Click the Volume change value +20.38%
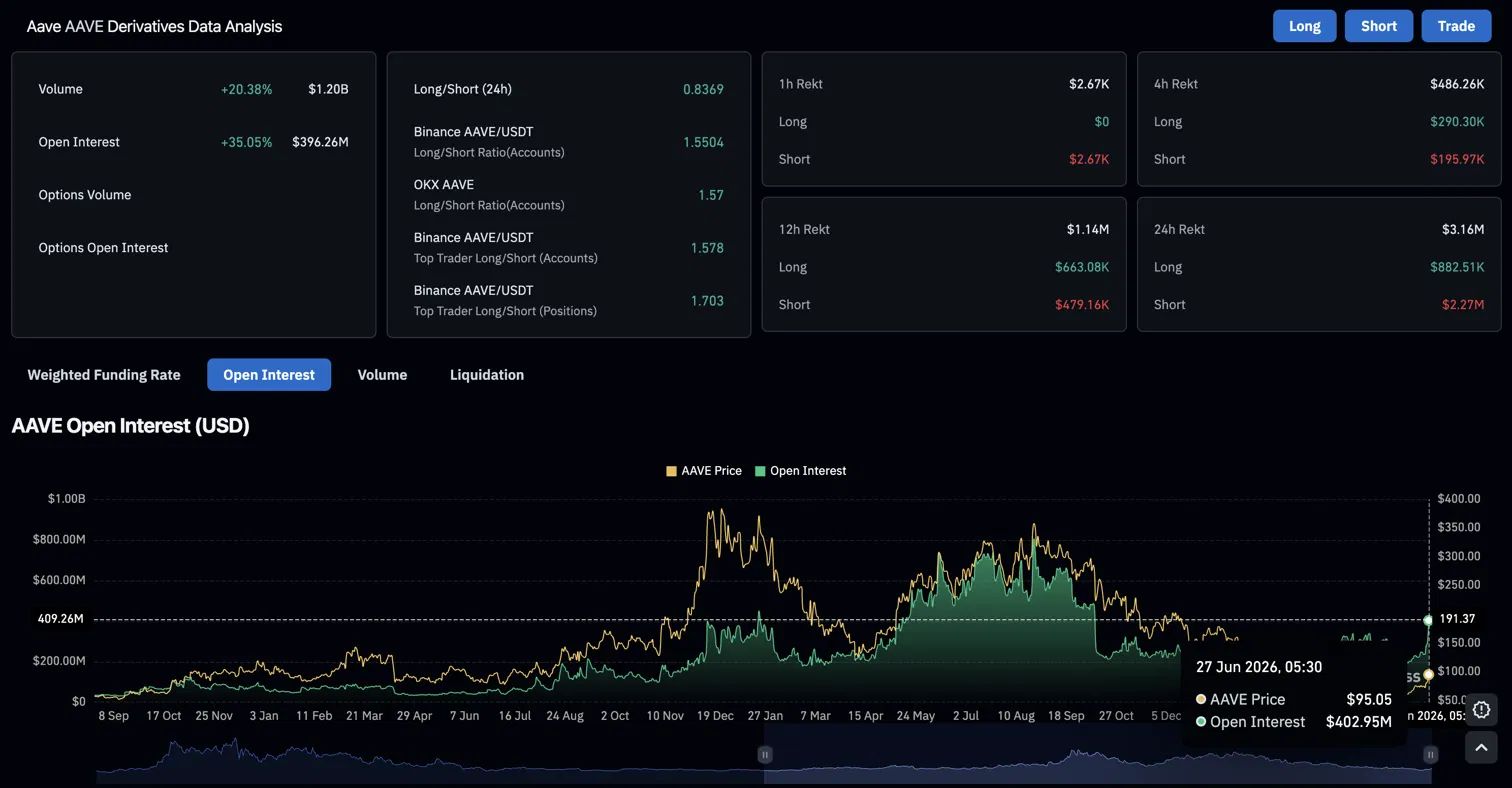This screenshot has height=788, width=1512. coord(246,89)
